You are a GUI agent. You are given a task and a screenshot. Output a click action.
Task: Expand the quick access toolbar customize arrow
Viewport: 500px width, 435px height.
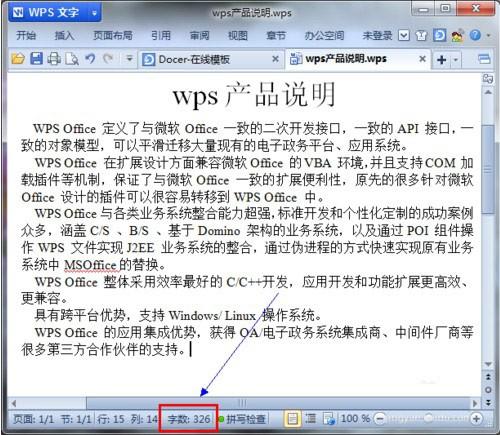pyautogui.click(x=129, y=59)
